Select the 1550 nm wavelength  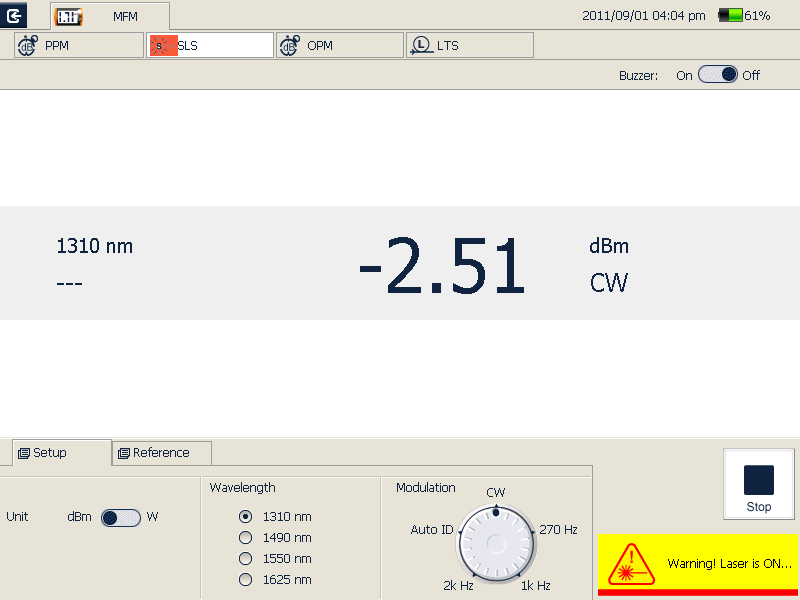245,559
